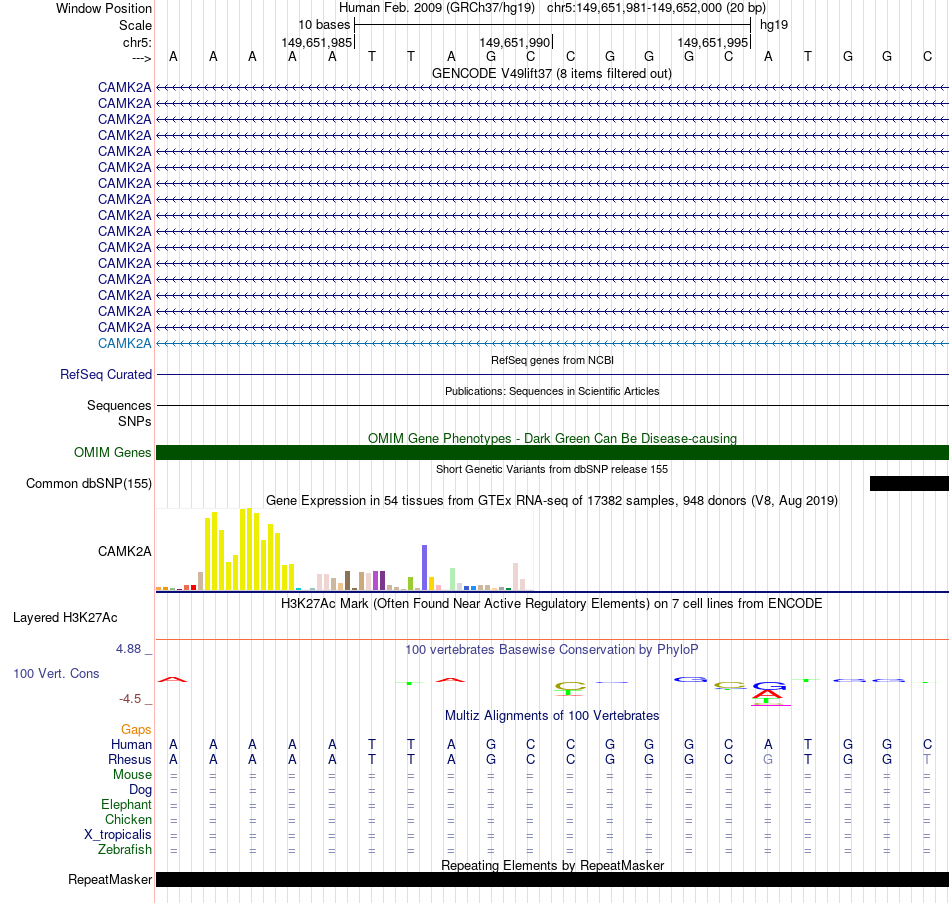Click the '10 bases' scale bar text
The width and height of the screenshot is (950, 903).
click(x=324, y=25)
